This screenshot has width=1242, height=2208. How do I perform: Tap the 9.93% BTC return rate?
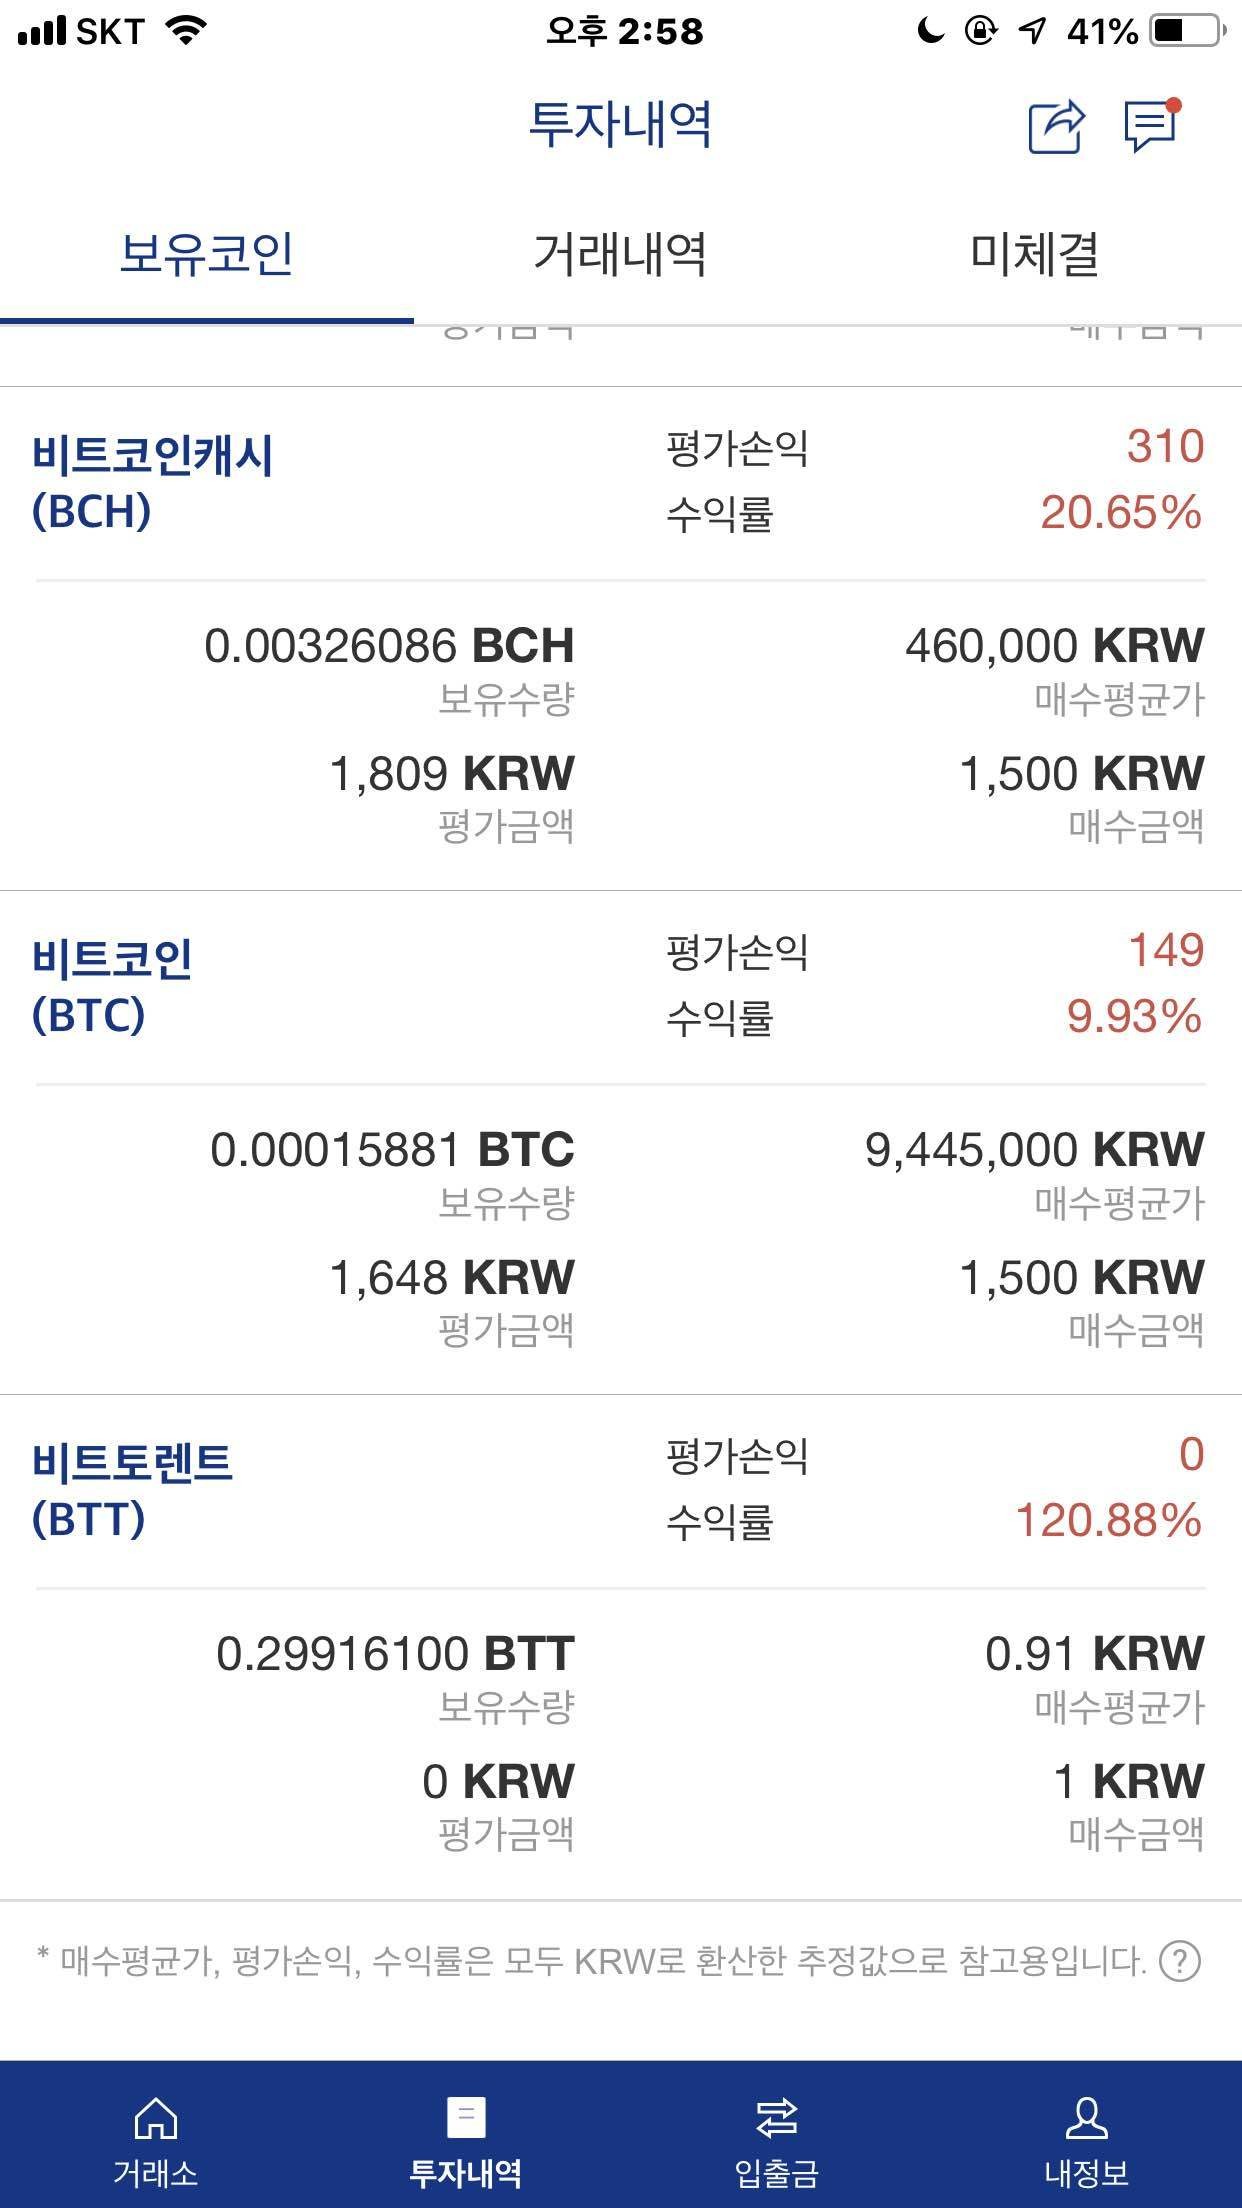1133,1017
